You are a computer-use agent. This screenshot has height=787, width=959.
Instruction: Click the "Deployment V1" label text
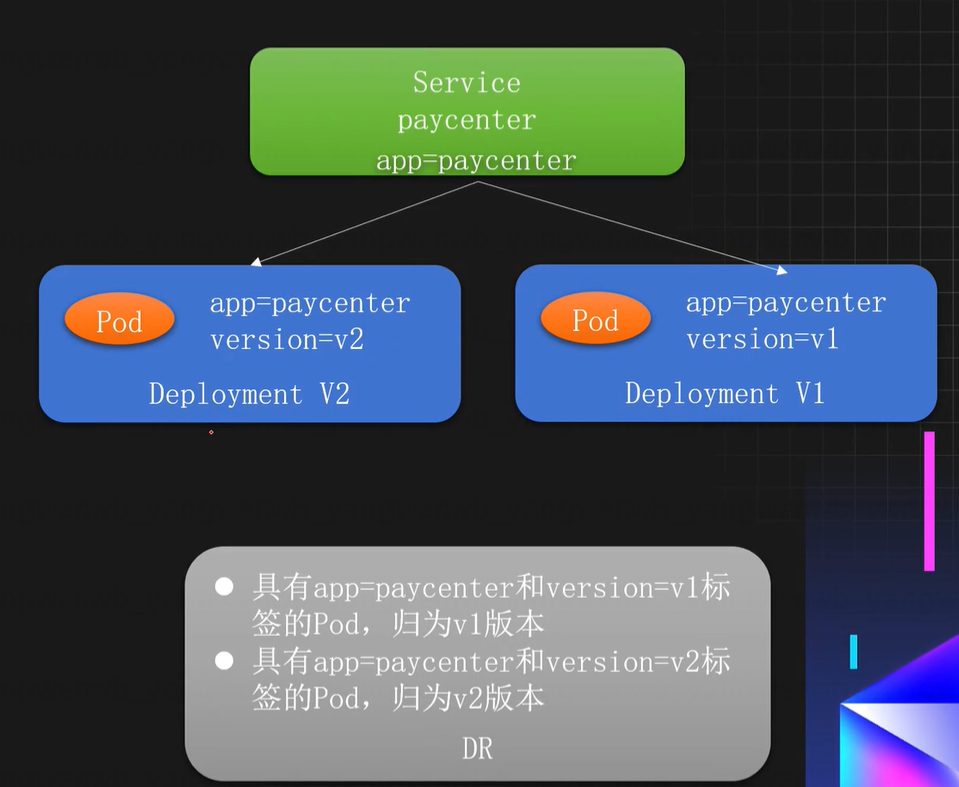coord(724,394)
